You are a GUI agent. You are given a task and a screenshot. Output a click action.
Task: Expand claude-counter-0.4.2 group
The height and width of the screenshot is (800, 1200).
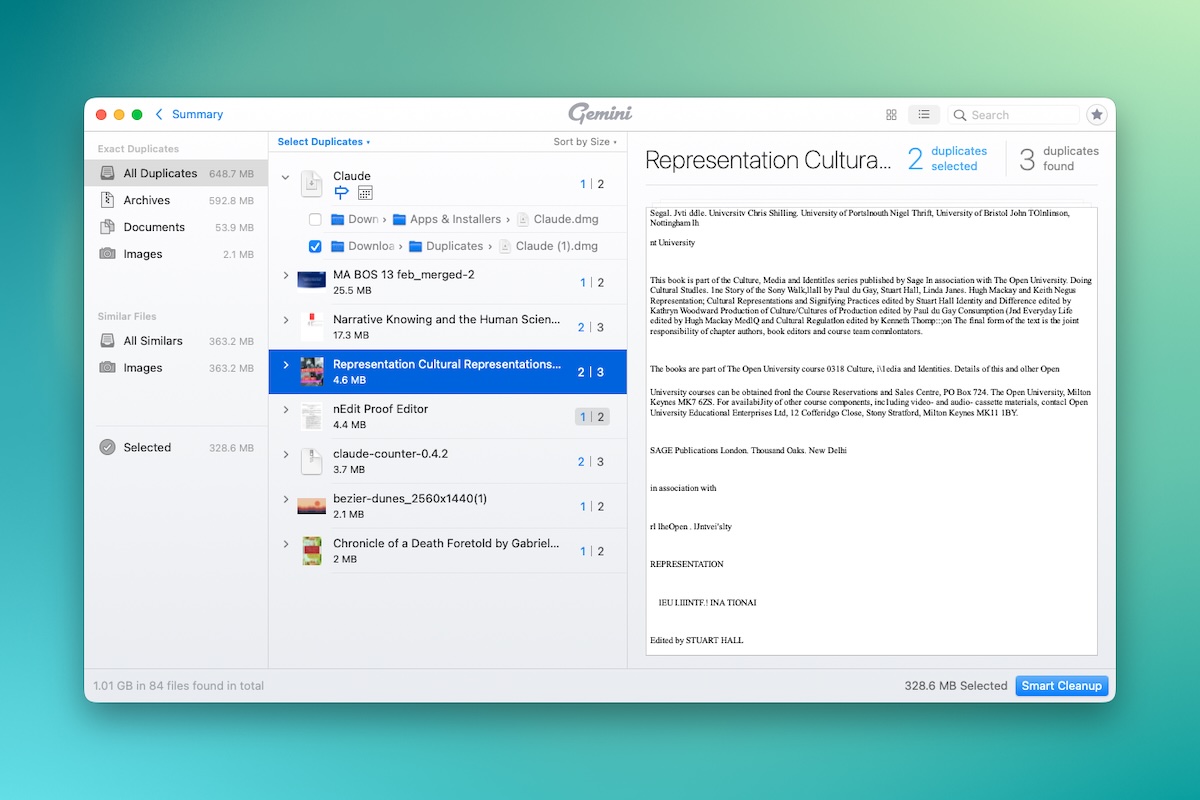285,454
